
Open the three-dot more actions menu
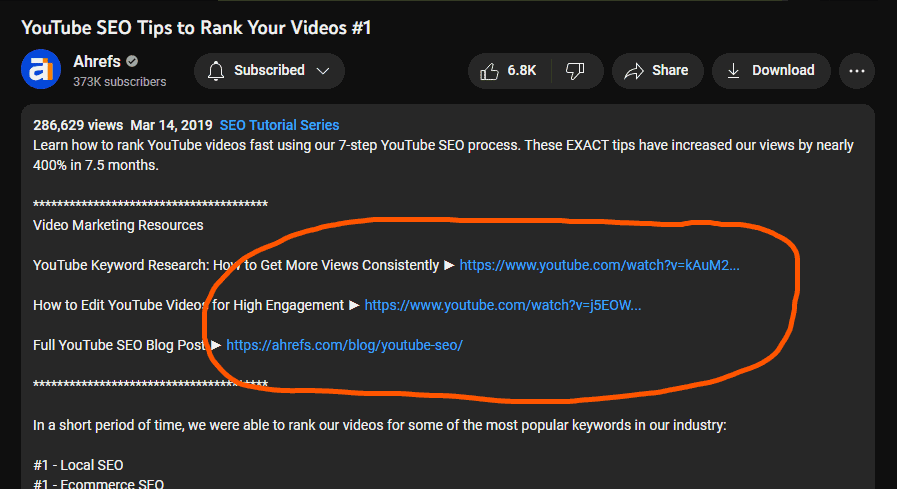coord(857,71)
